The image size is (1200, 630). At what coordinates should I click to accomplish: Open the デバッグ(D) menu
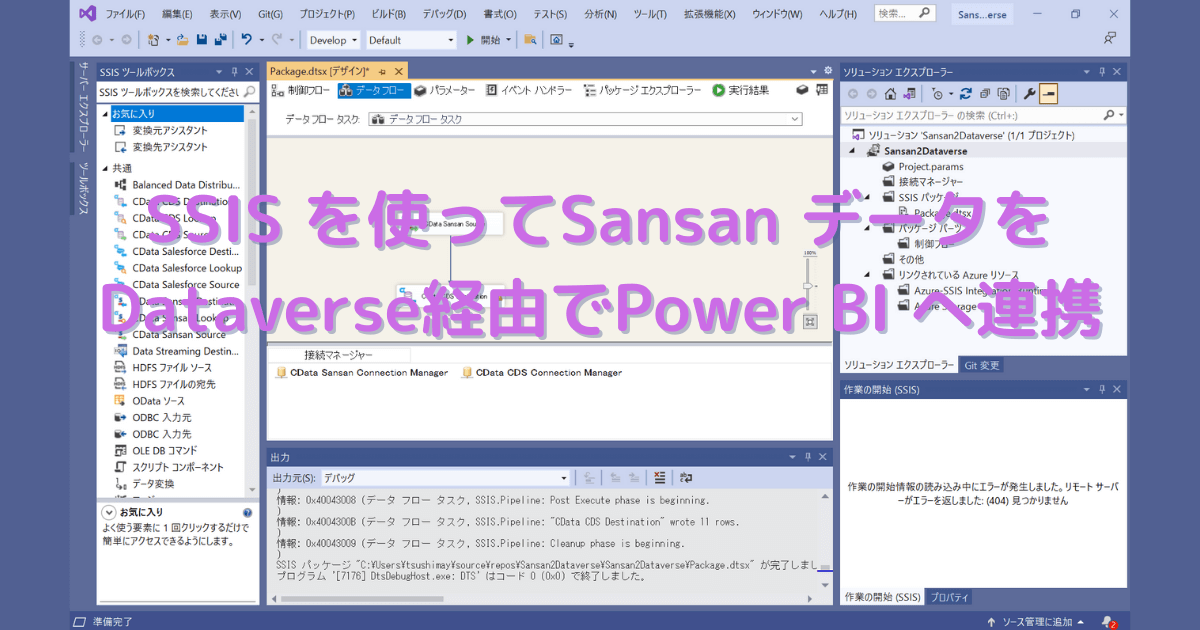click(x=445, y=14)
